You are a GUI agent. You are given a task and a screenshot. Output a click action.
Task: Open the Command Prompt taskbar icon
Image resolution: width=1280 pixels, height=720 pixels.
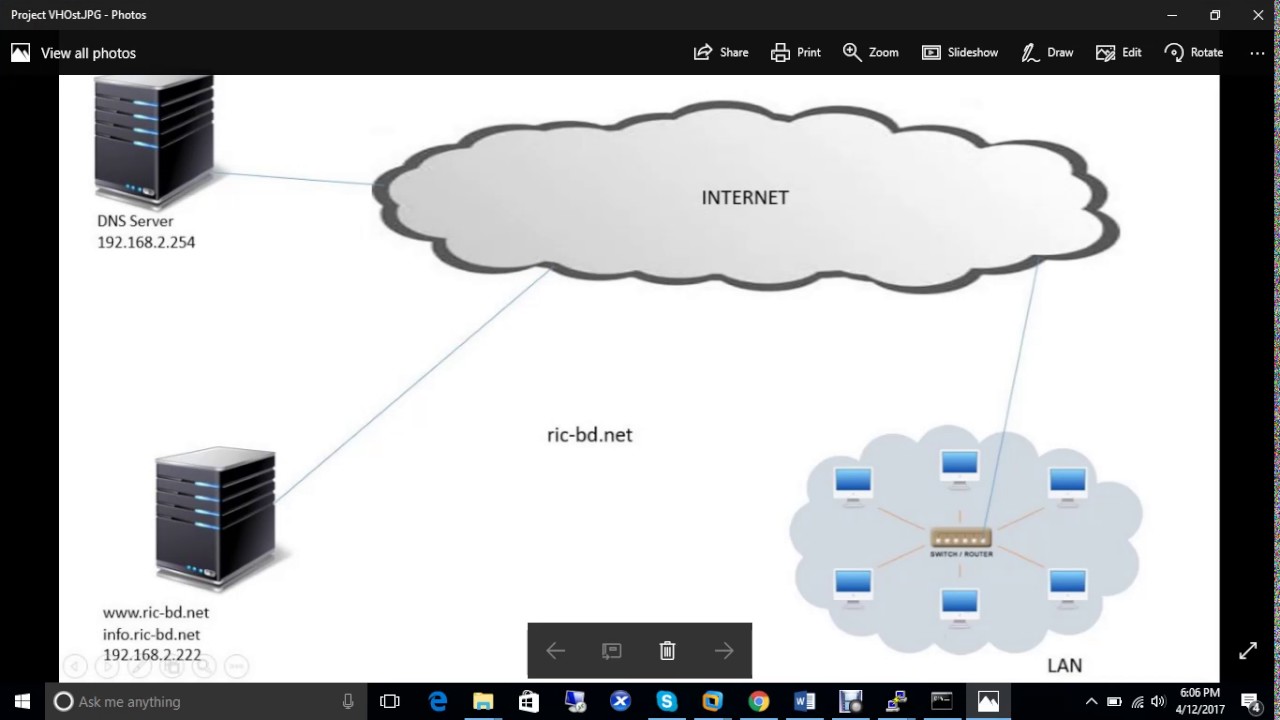pos(942,701)
